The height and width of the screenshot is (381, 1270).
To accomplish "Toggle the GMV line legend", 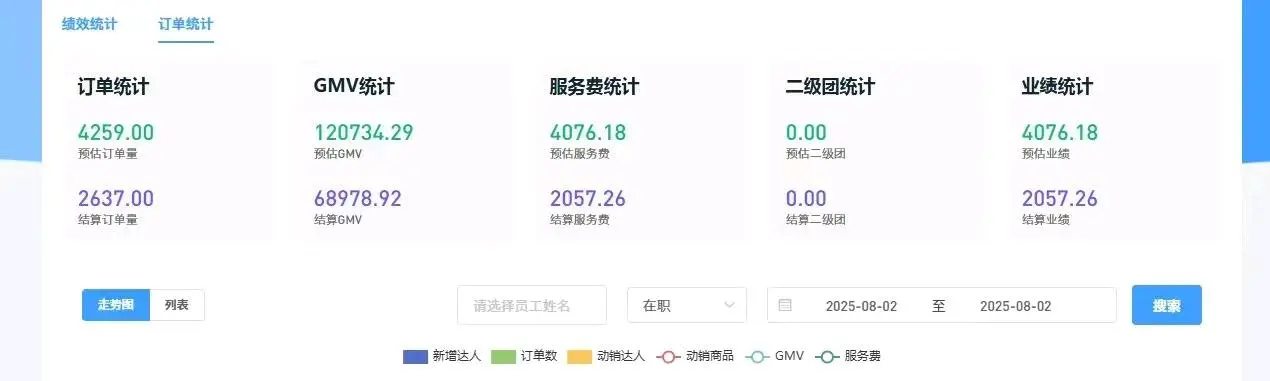I will [776, 356].
